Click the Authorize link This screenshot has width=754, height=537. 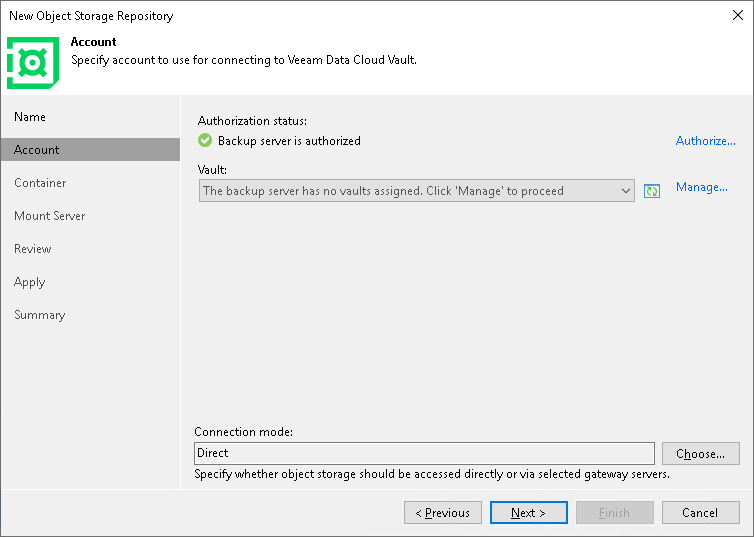(x=705, y=141)
